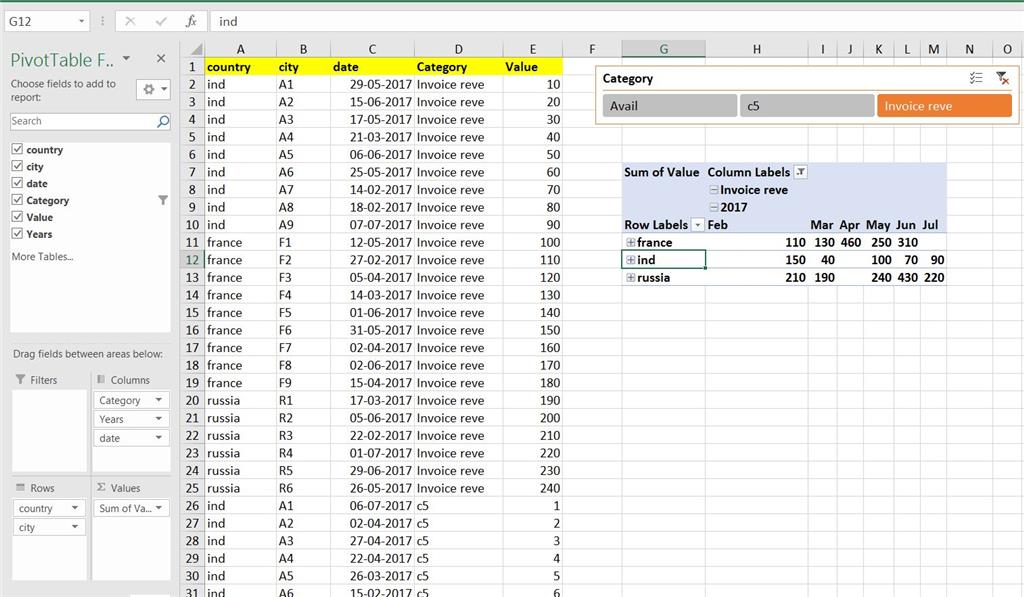1024x597 pixels.
Task: Collapse the Invoice reve column group
Action: [714, 190]
